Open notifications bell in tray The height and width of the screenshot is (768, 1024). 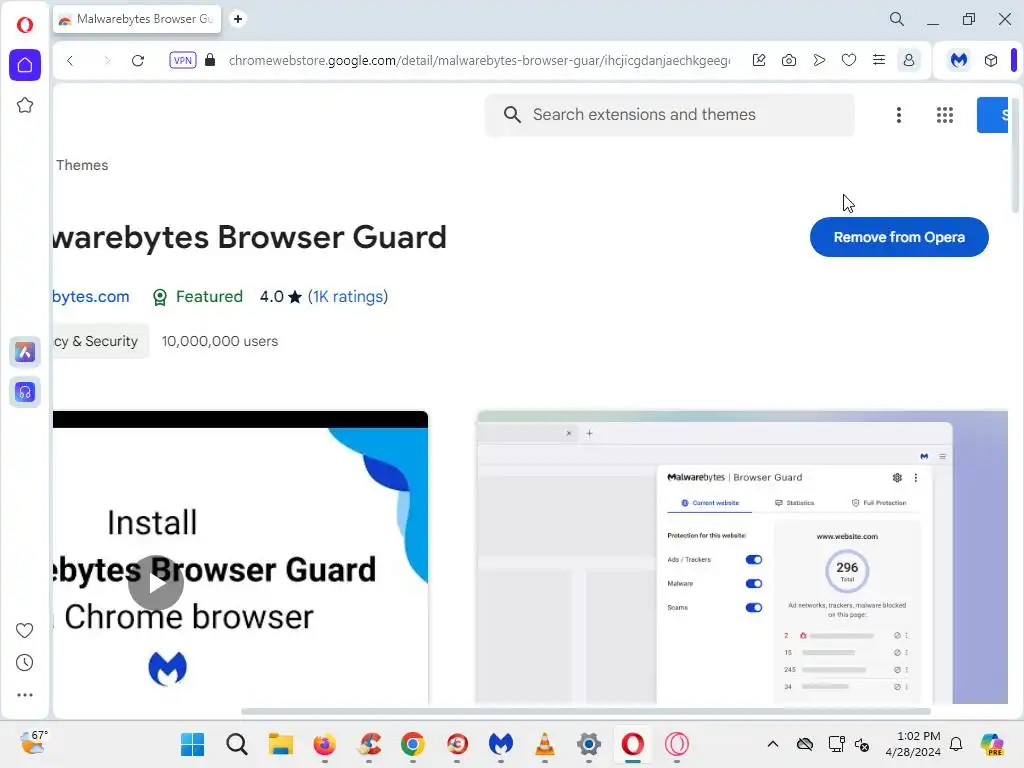click(x=956, y=744)
